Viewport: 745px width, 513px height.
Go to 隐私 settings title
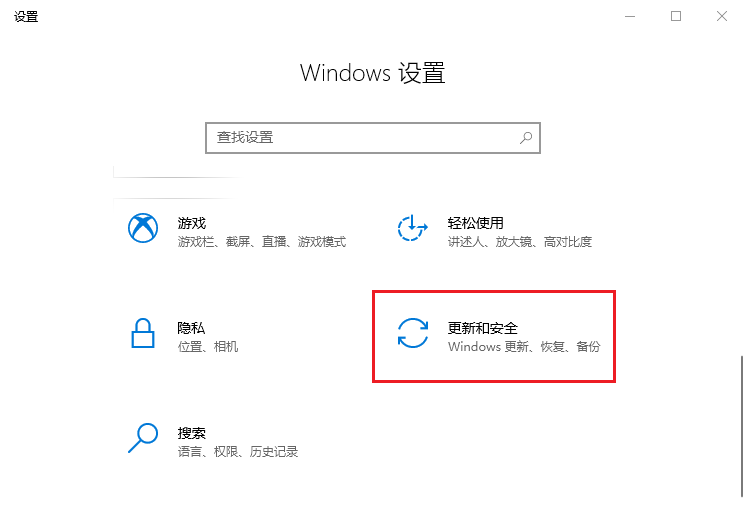(191, 328)
